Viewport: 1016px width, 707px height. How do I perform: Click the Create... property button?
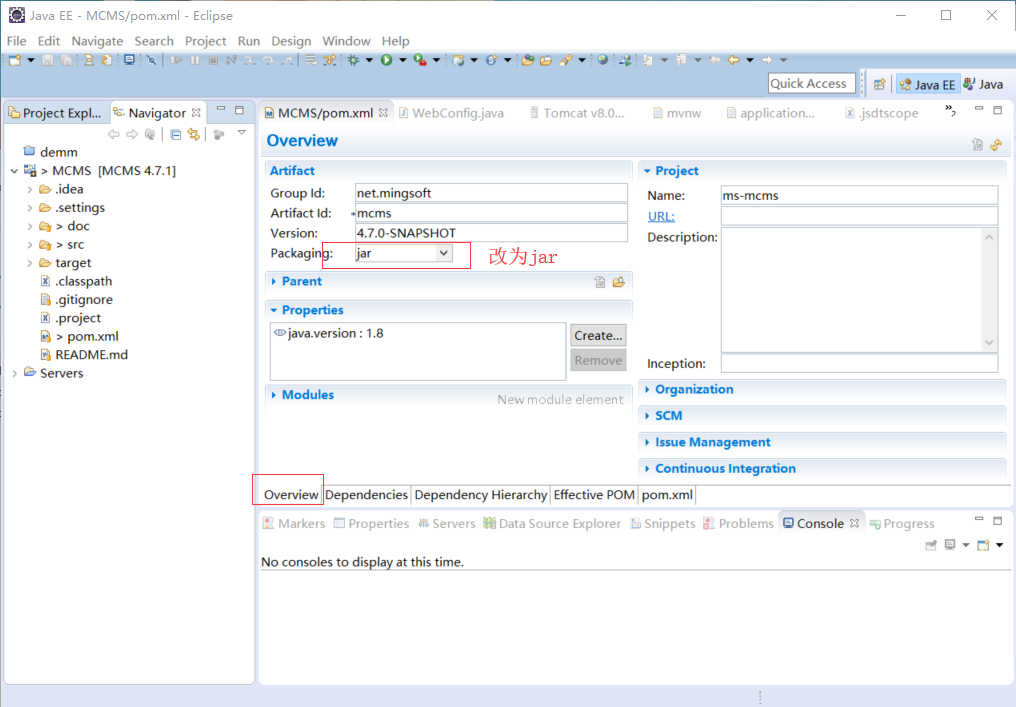pos(598,336)
